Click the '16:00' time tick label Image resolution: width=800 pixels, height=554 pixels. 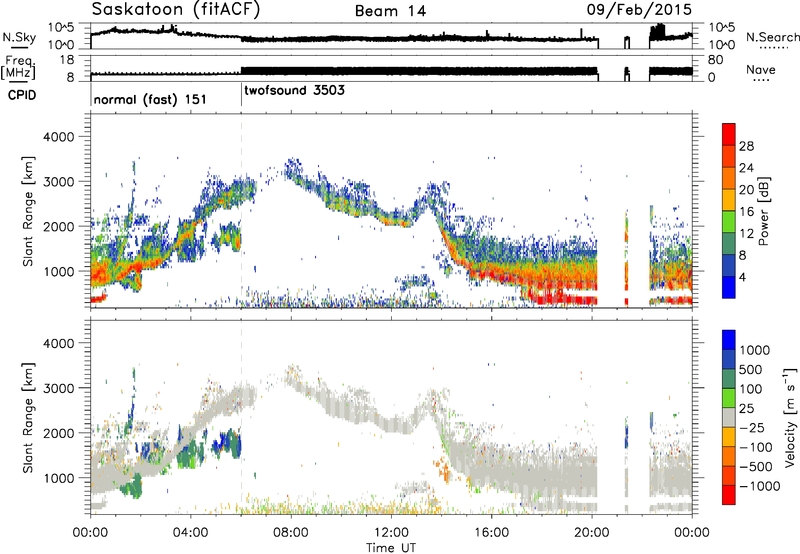point(491,533)
